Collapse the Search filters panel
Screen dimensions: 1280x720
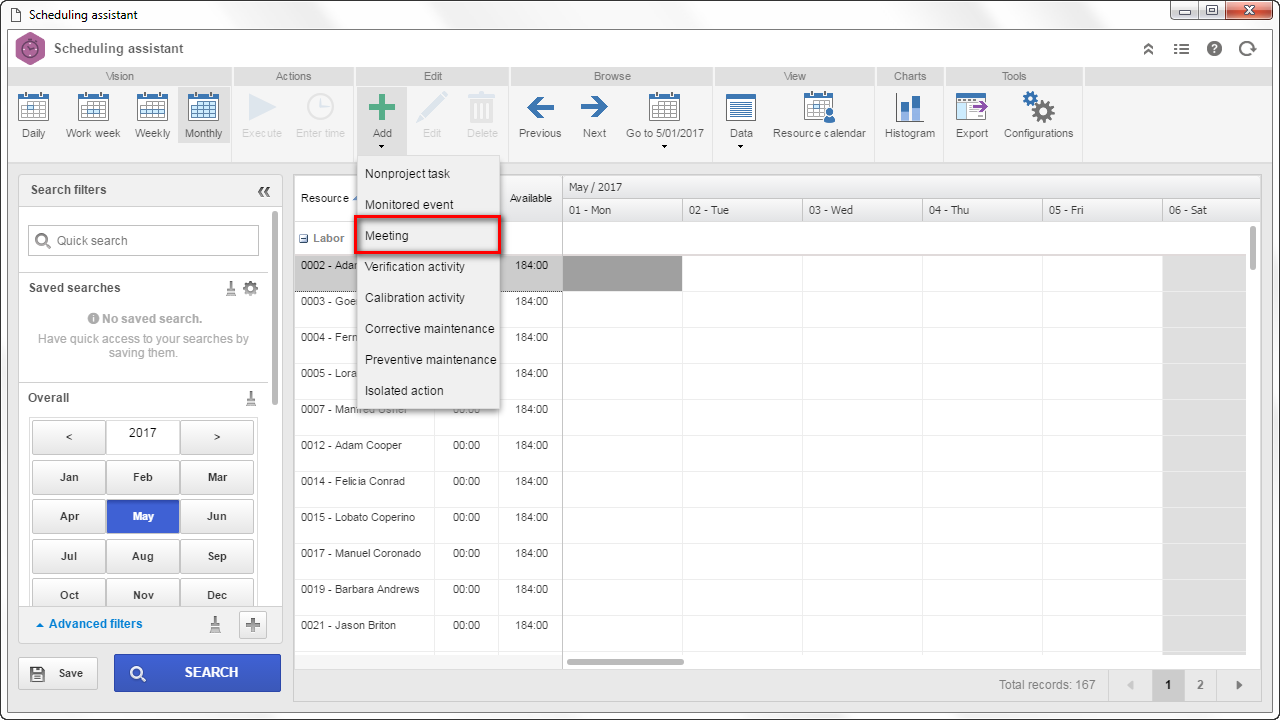264,191
